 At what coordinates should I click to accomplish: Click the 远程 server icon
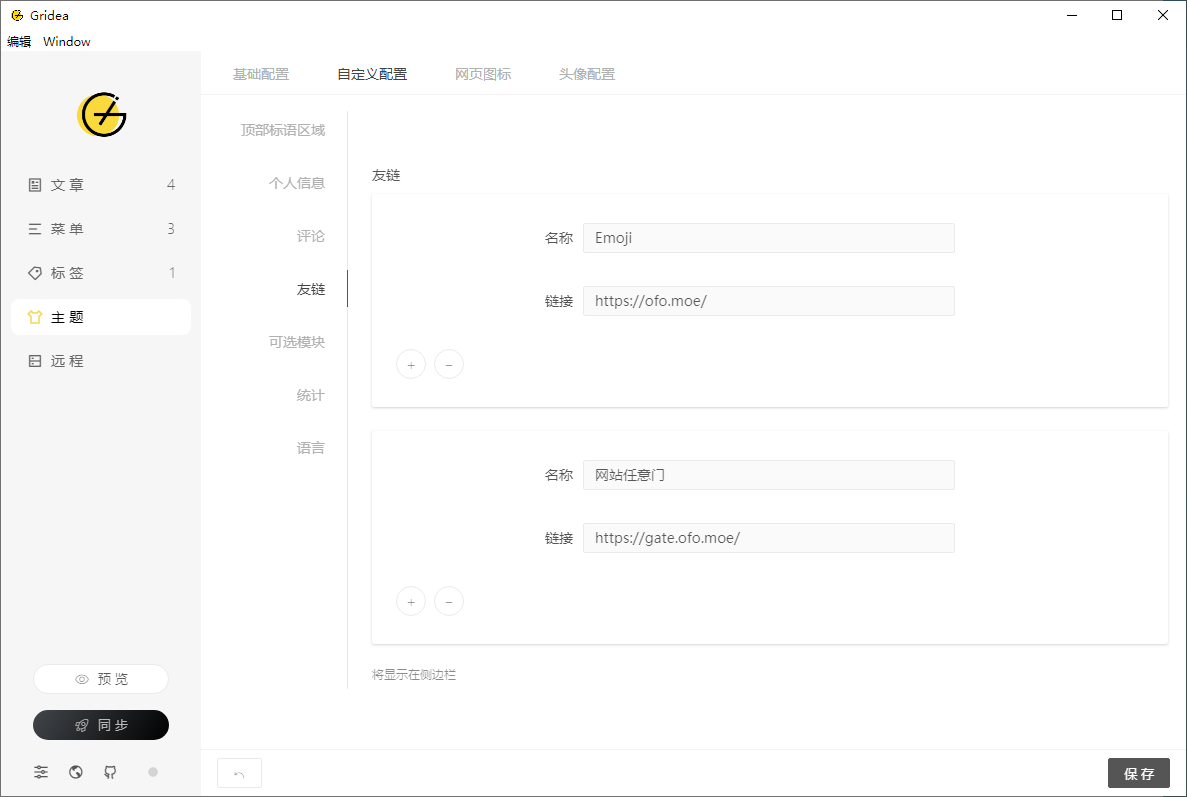[35, 361]
